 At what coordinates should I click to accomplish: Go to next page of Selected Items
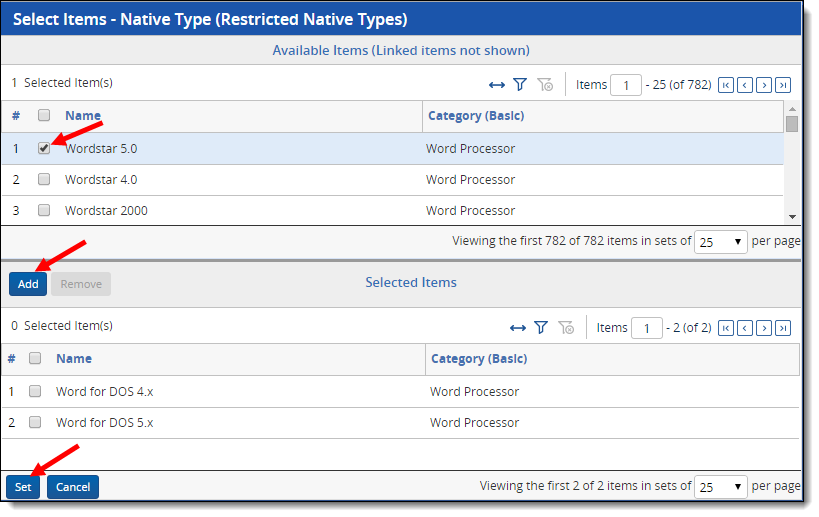[764, 328]
